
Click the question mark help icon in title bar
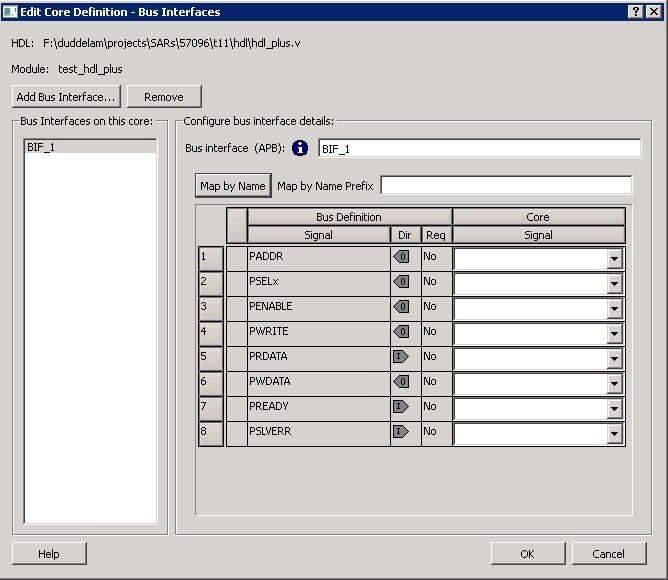click(x=637, y=11)
